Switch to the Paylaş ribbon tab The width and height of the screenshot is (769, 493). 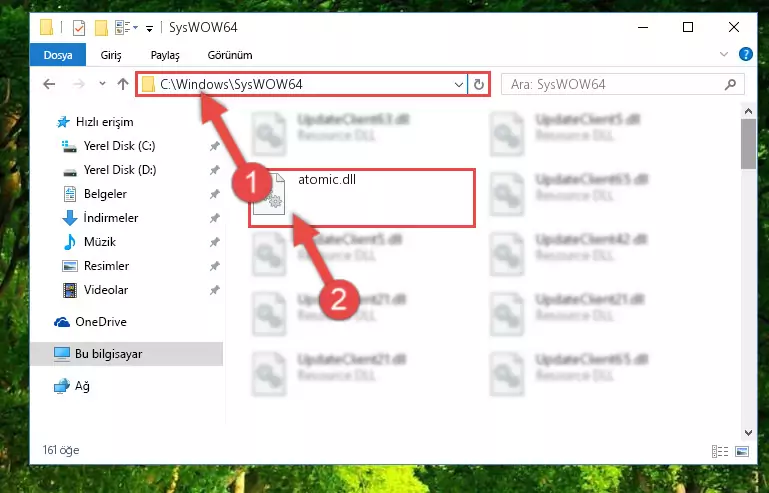coord(165,55)
